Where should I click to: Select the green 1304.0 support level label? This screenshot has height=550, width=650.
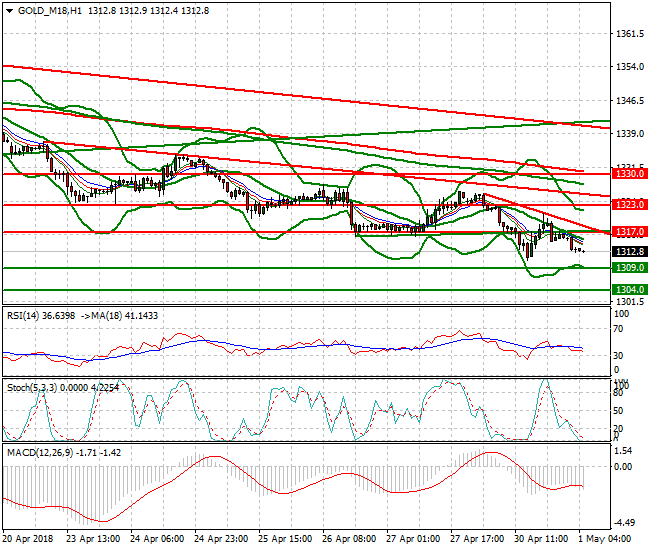point(630,290)
